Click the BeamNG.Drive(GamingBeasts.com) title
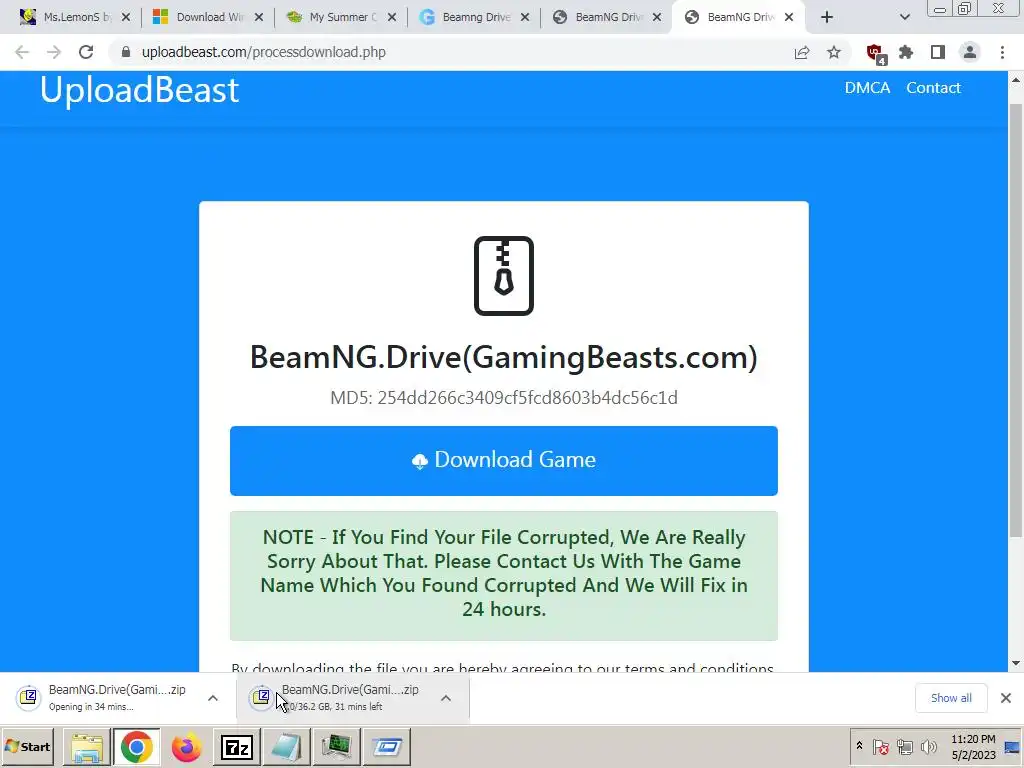Image resolution: width=1024 pixels, height=768 pixels. (x=504, y=357)
